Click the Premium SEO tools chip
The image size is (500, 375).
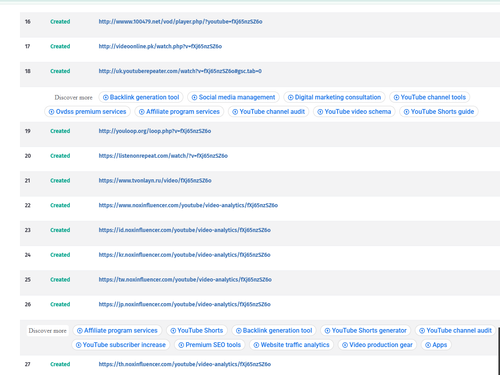(209, 345)
